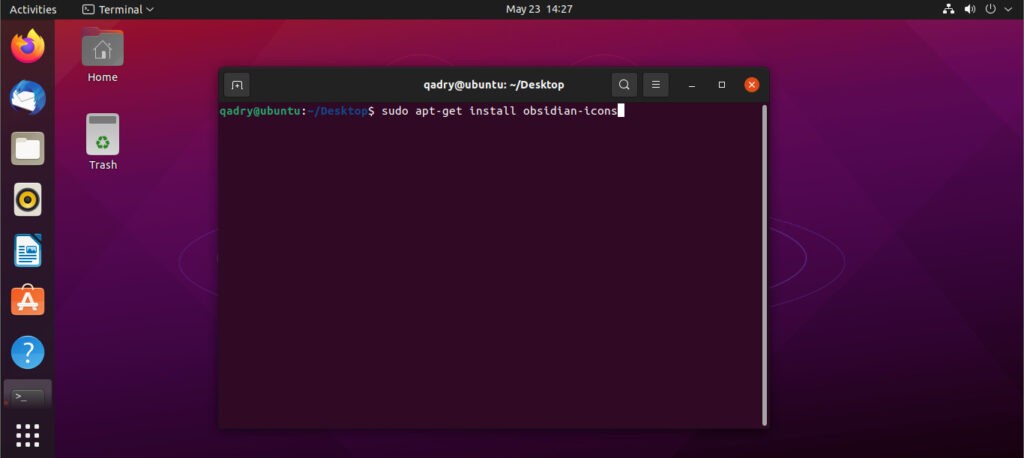Launch Firefox from the dock
The image size is (1024, 458).
[28, 47]
